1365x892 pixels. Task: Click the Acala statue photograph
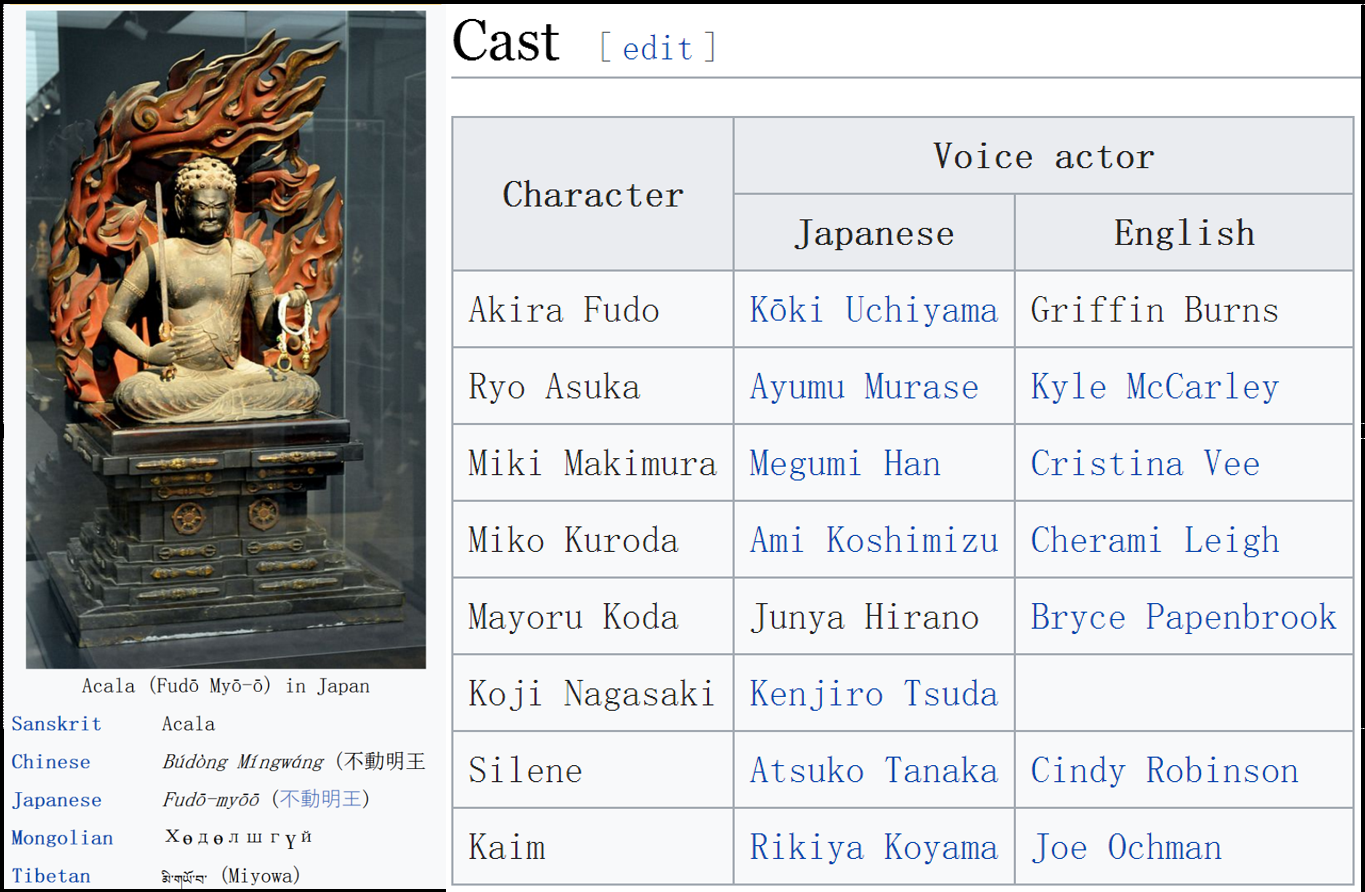click(226, 340)
